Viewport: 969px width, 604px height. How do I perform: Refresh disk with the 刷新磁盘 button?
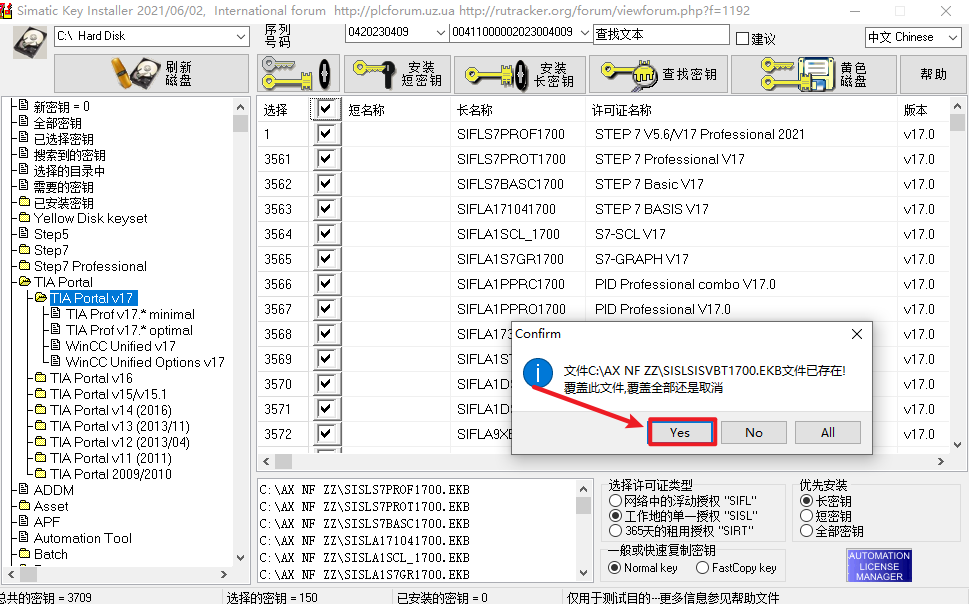pos(151,74)
